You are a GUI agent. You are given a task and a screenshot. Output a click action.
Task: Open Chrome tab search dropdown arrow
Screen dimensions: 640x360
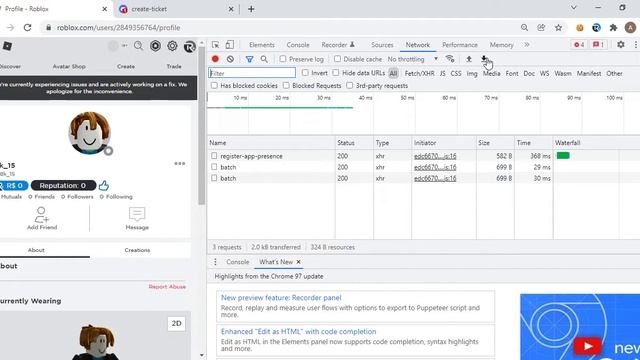coord(573,8)
